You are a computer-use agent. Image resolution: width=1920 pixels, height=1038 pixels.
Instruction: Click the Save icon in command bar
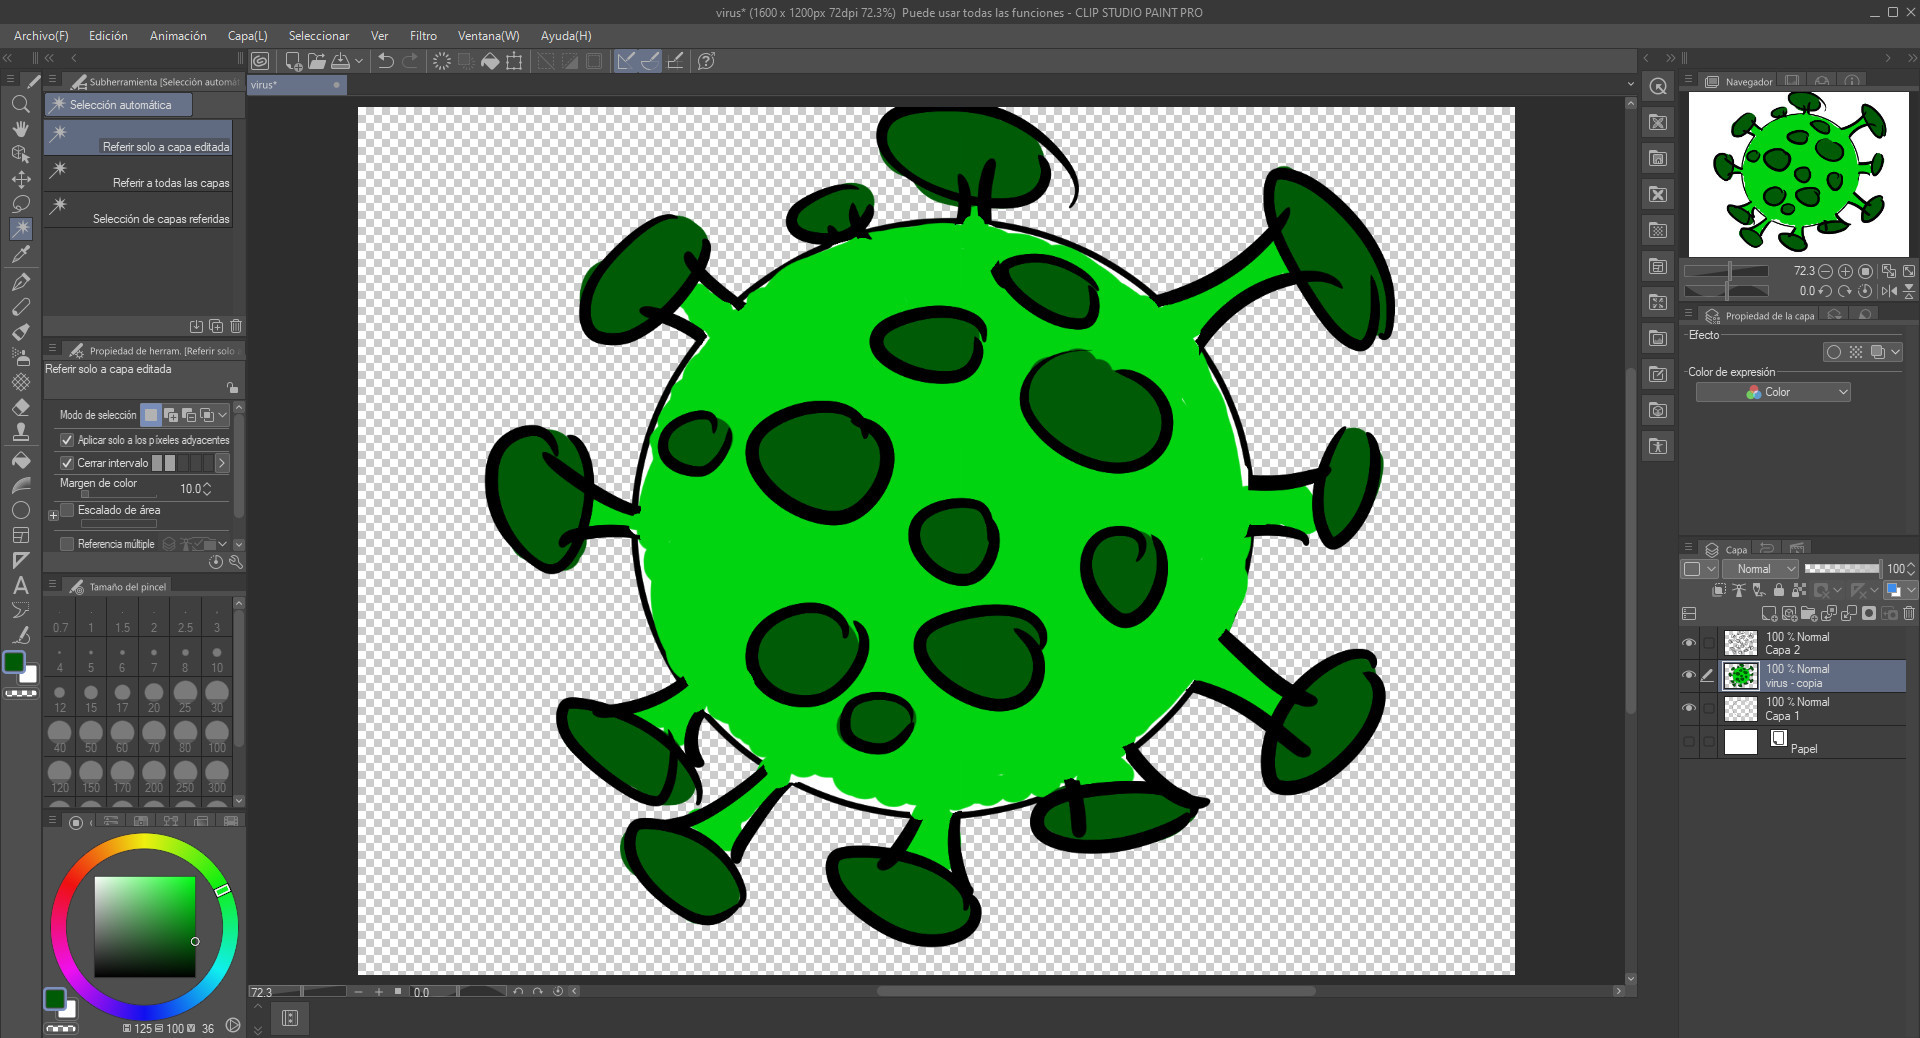tap(340, 61)
